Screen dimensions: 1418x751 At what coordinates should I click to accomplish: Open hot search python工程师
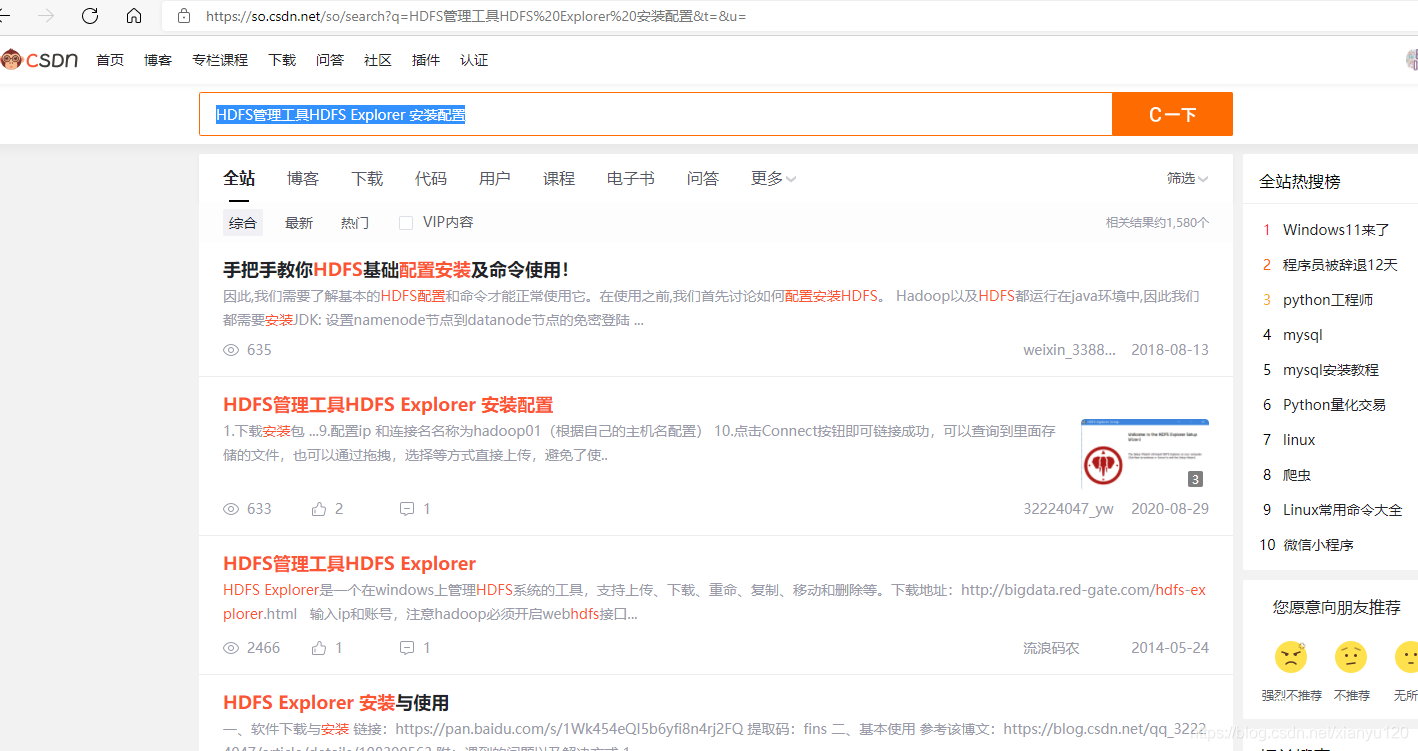[x=1328, y=300]
